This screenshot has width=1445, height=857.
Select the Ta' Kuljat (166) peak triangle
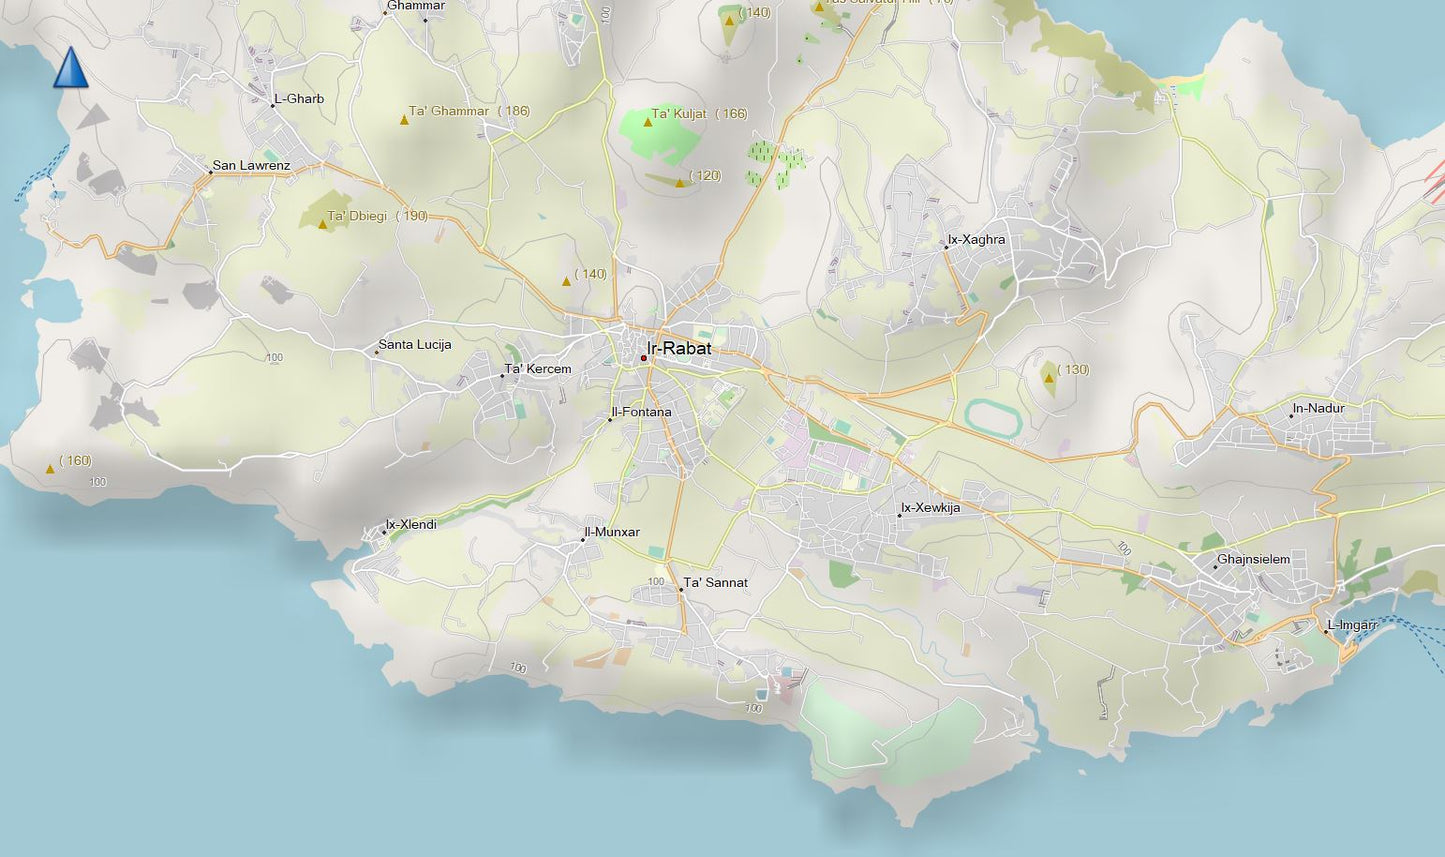coord(648,122)
